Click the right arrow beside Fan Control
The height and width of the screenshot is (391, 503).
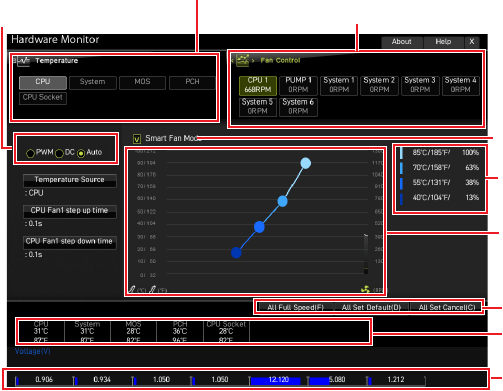pyautogui.click(x=253, y=61)
